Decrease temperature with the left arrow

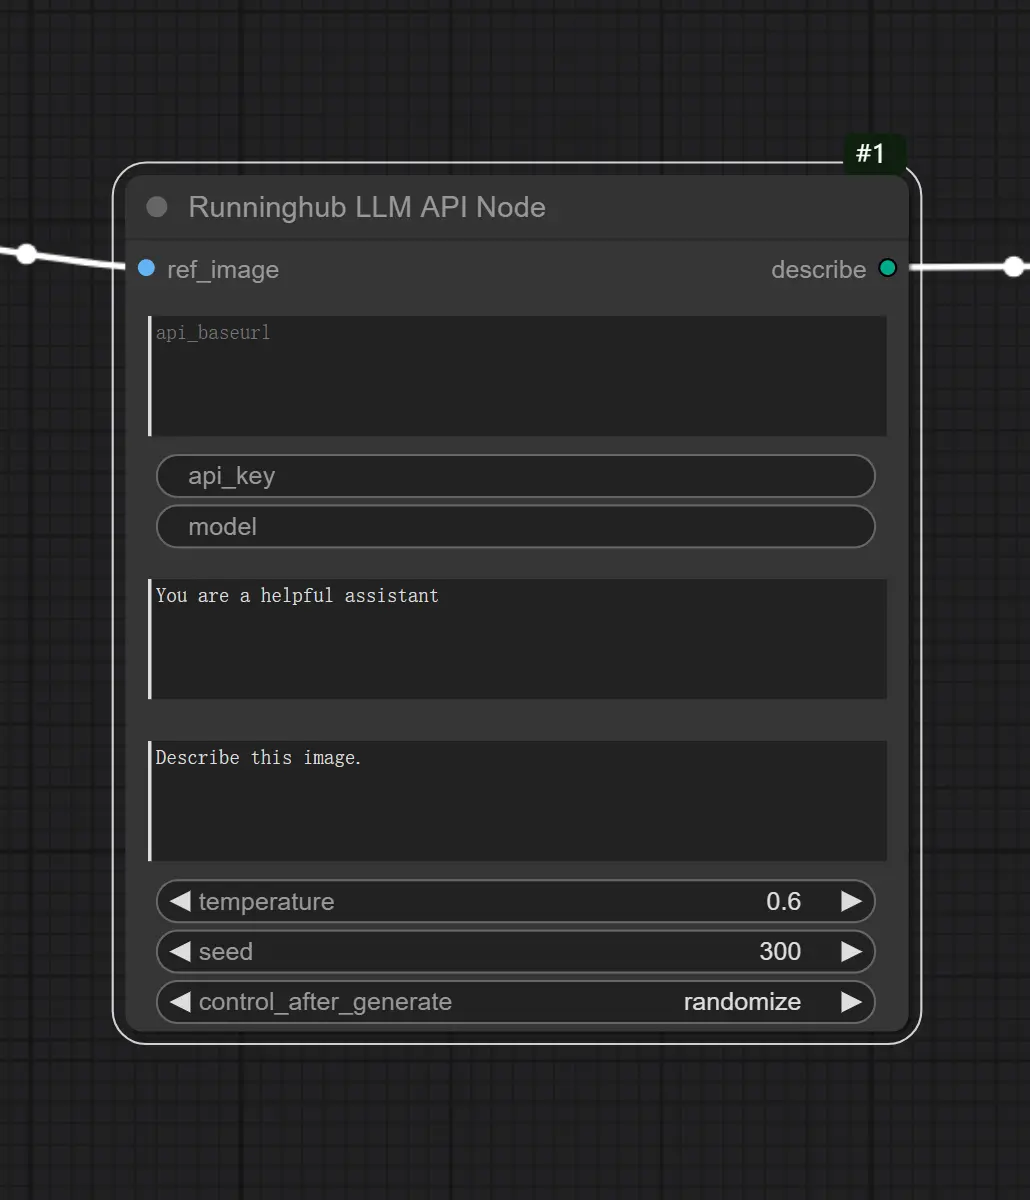click(180, 901)
